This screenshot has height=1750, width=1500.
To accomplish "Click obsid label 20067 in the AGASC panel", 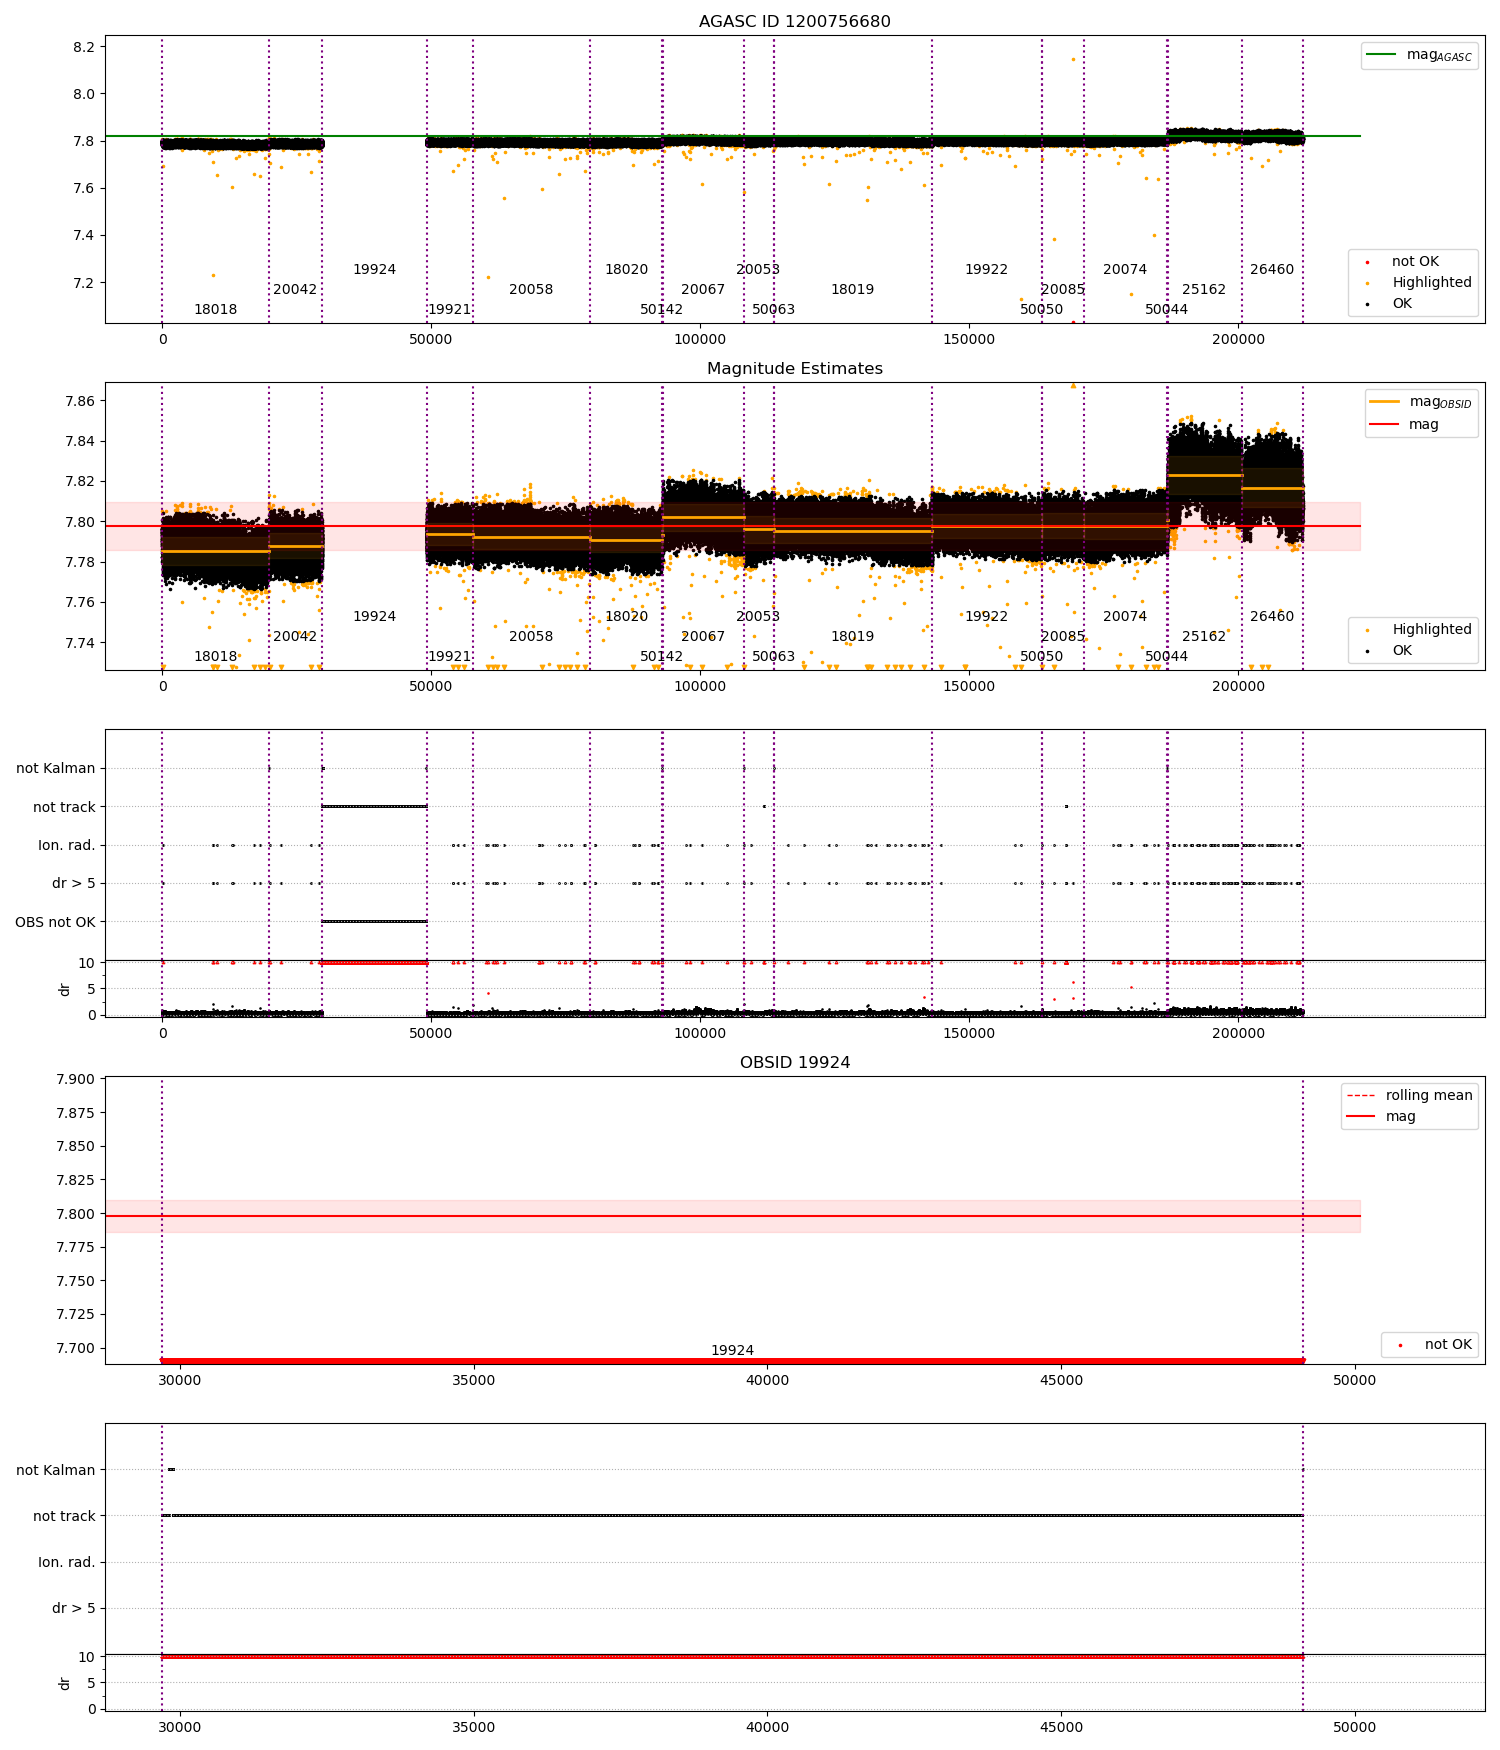I will [703, 290].
